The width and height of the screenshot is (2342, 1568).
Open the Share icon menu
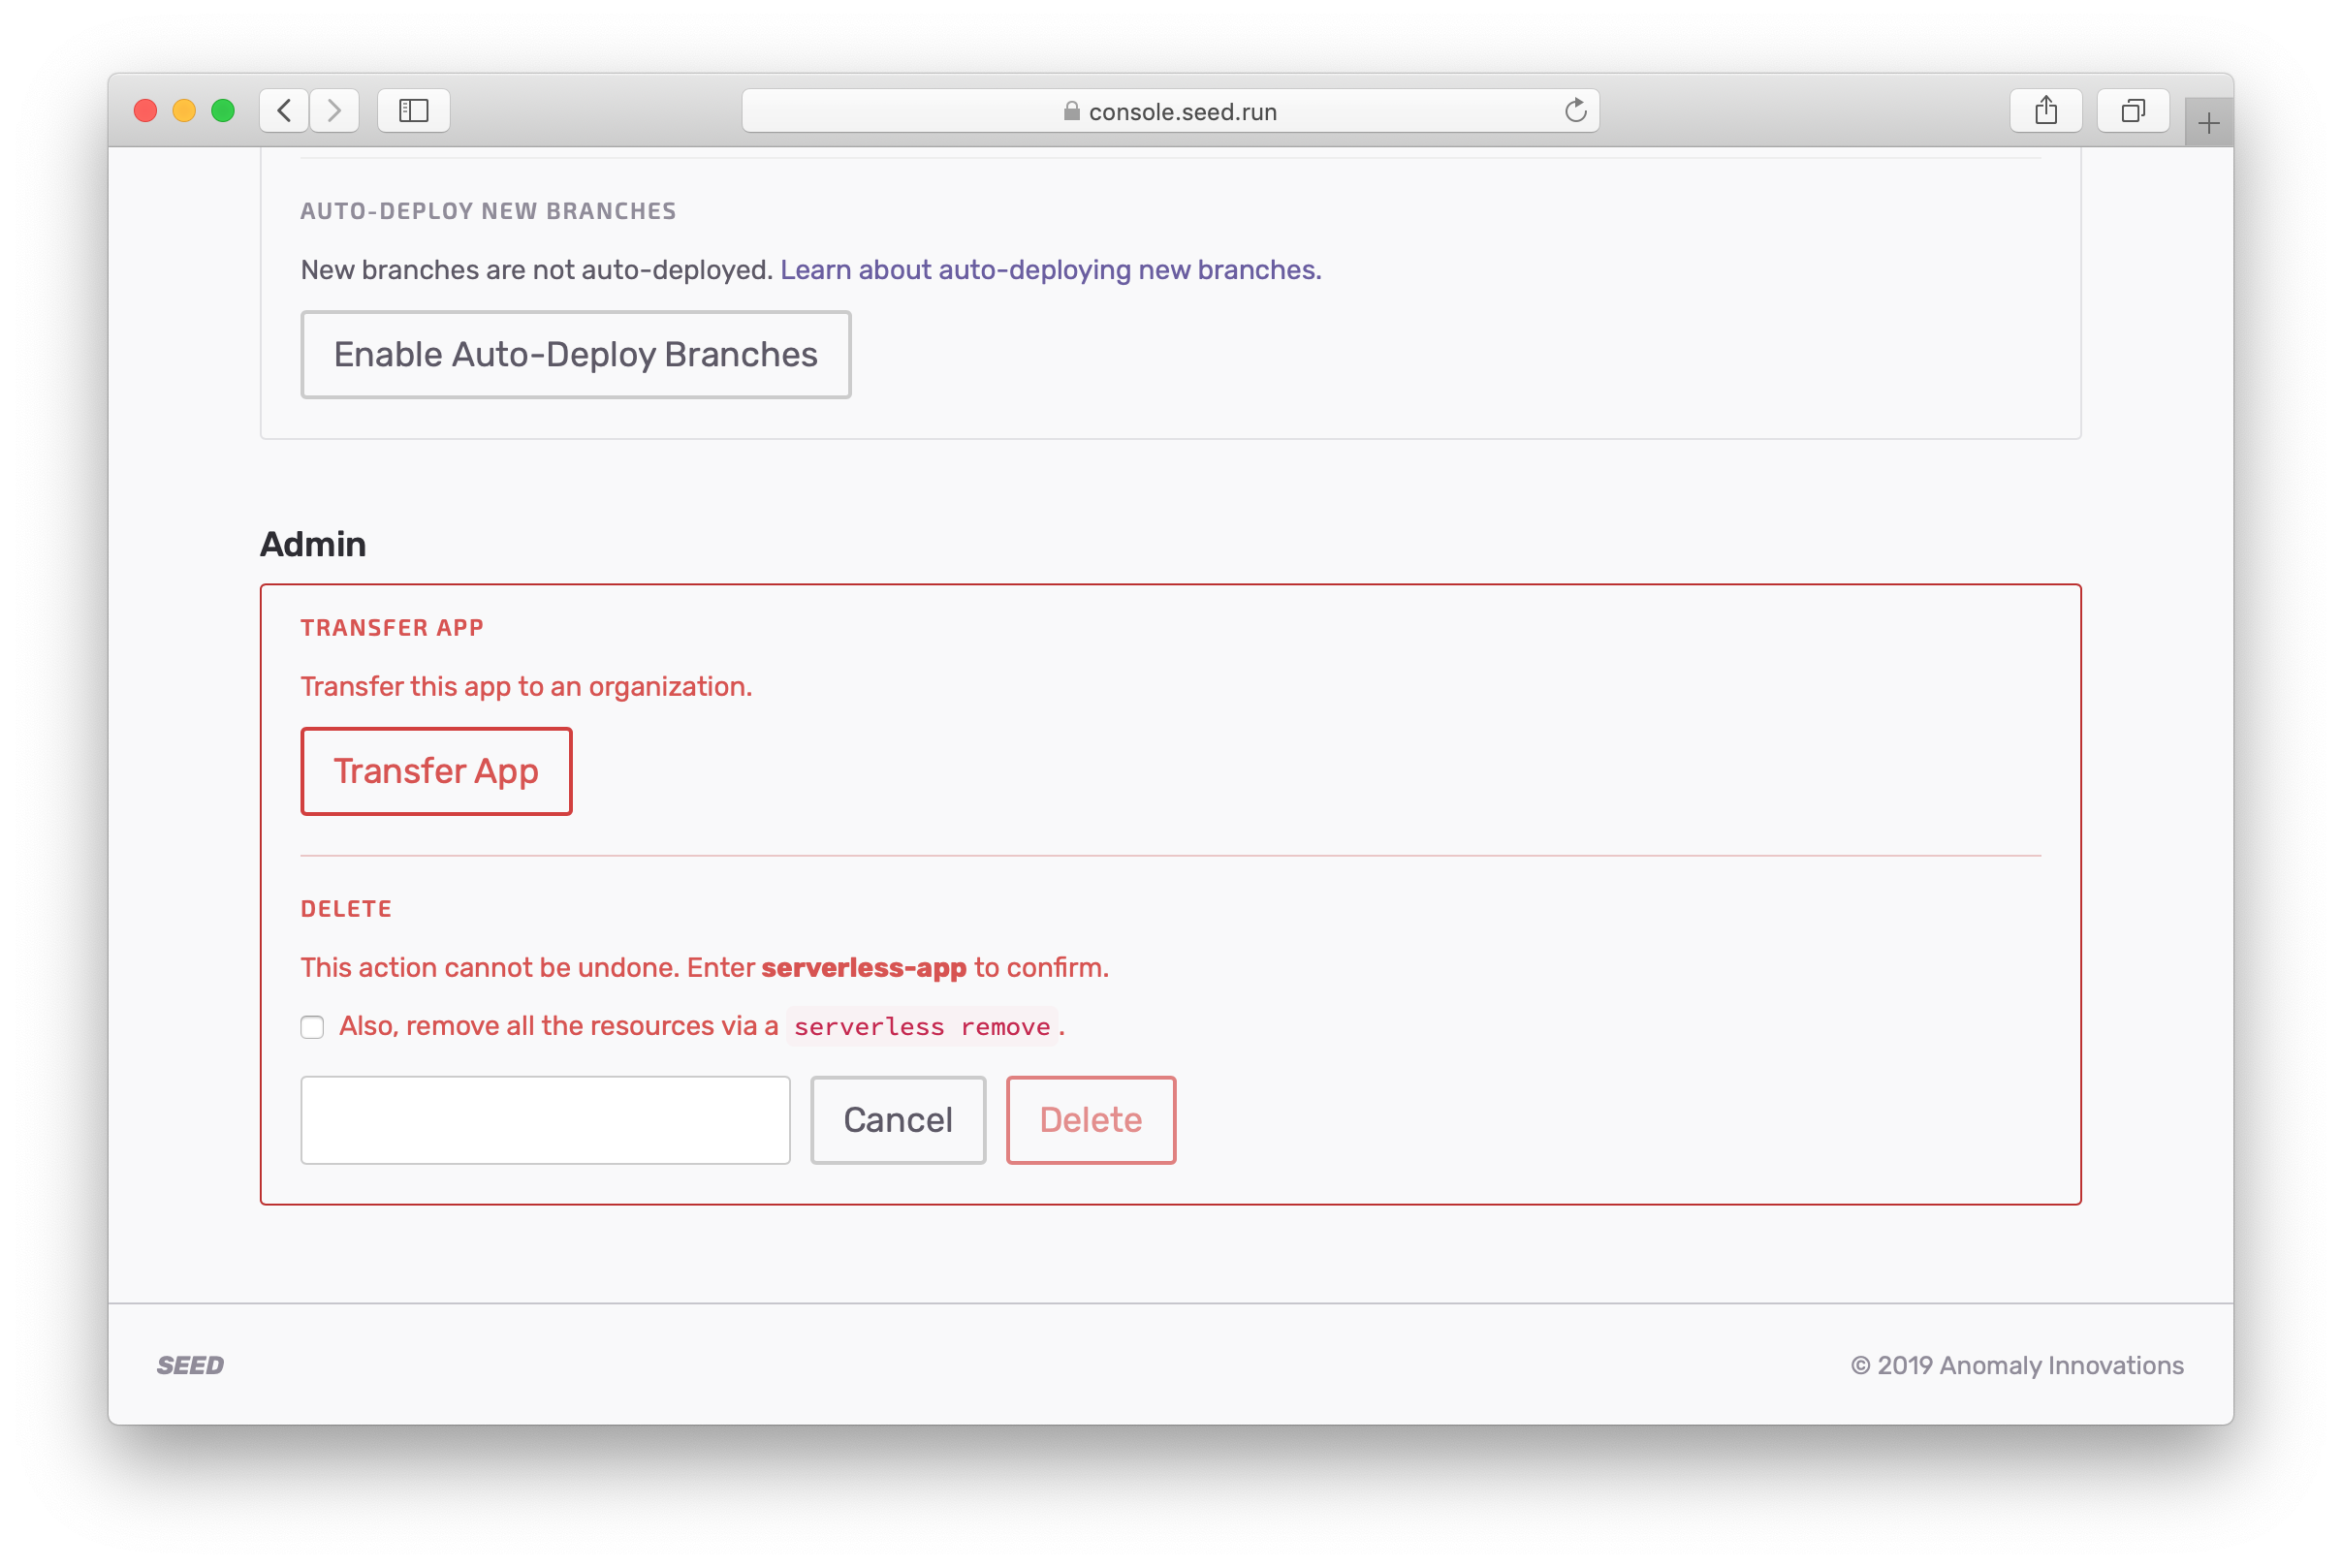[2045, 110]
